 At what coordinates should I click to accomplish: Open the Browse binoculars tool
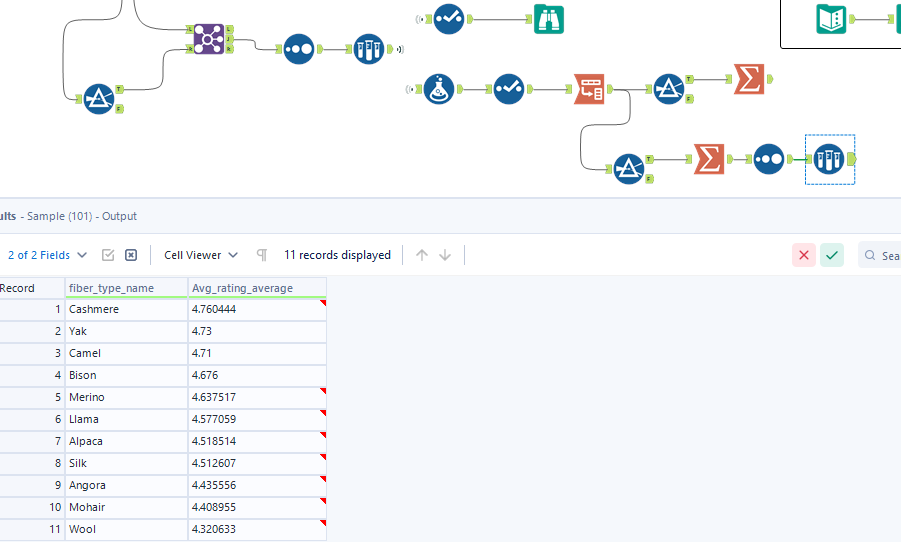(x=549, y=19)
